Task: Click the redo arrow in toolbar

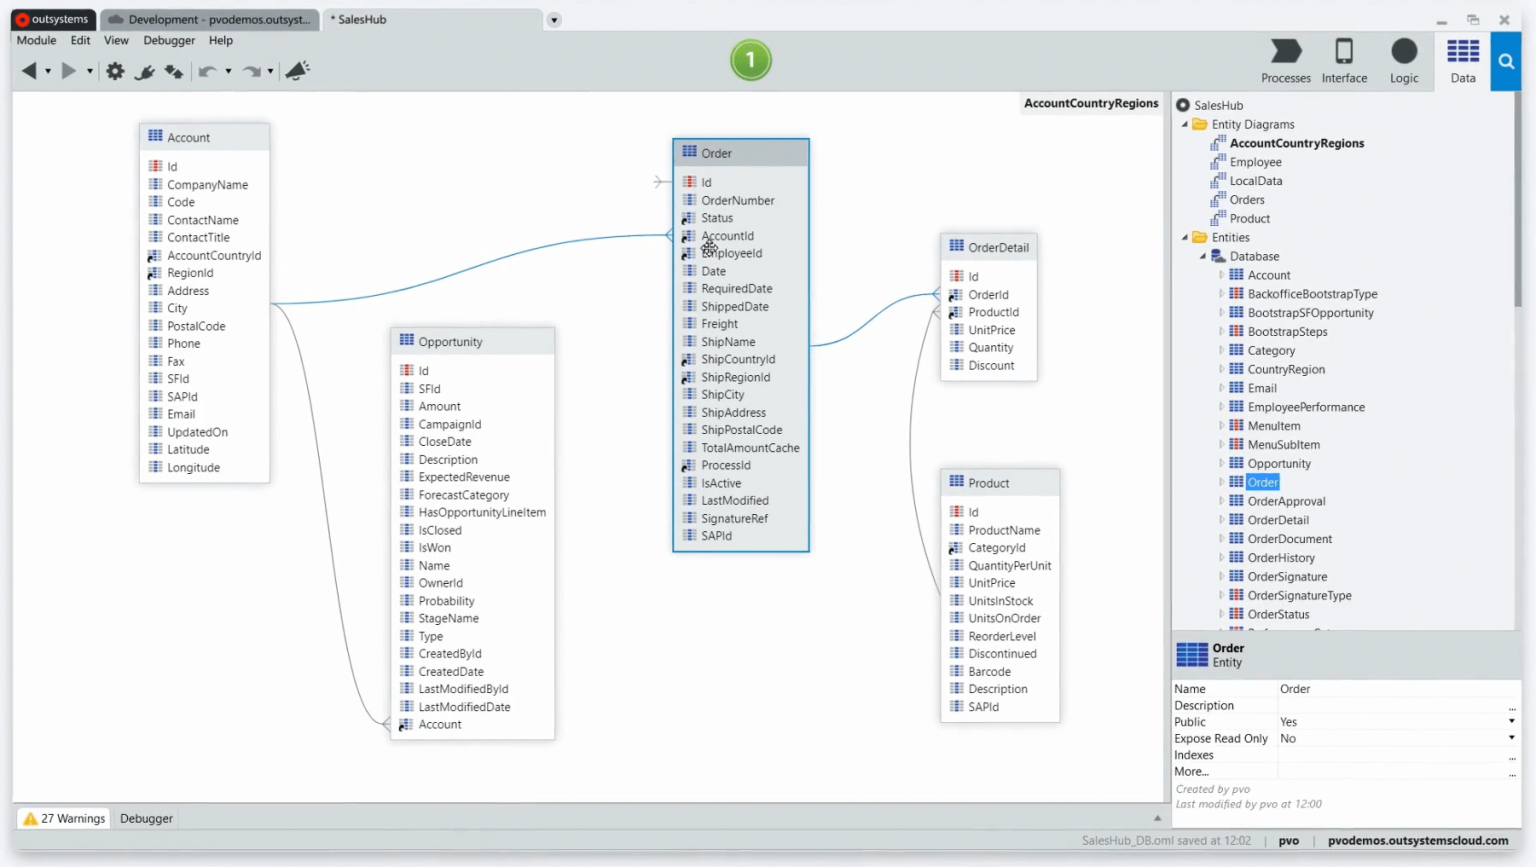Action: click(x=251, y=71)
